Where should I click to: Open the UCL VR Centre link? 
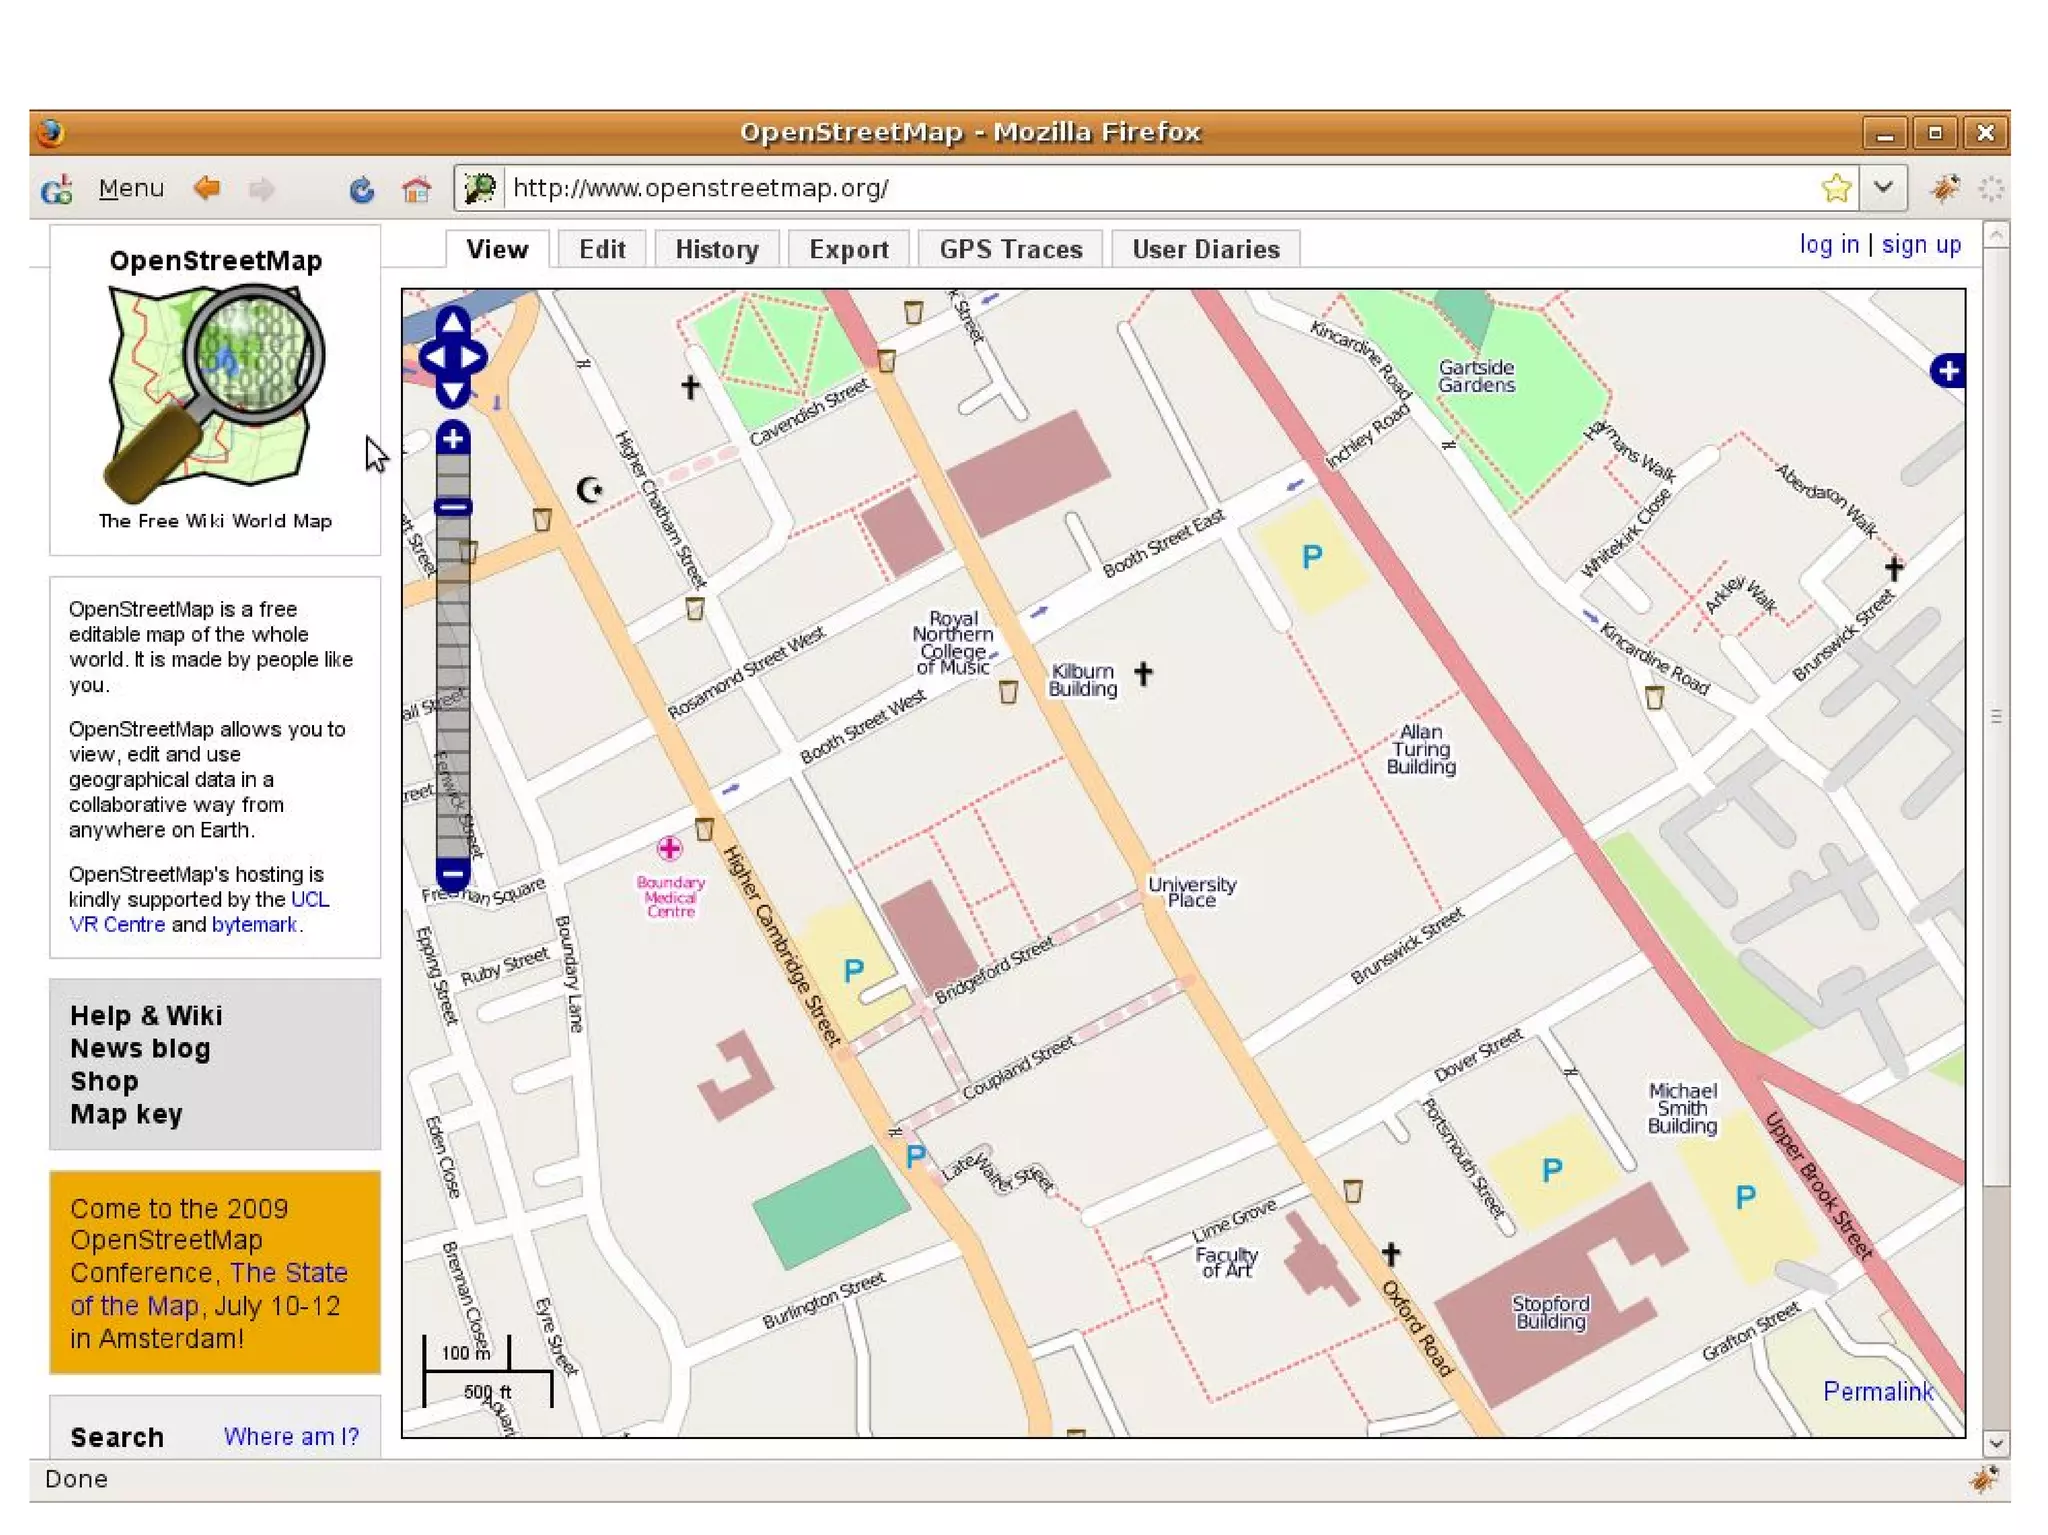tap(198, 912)
